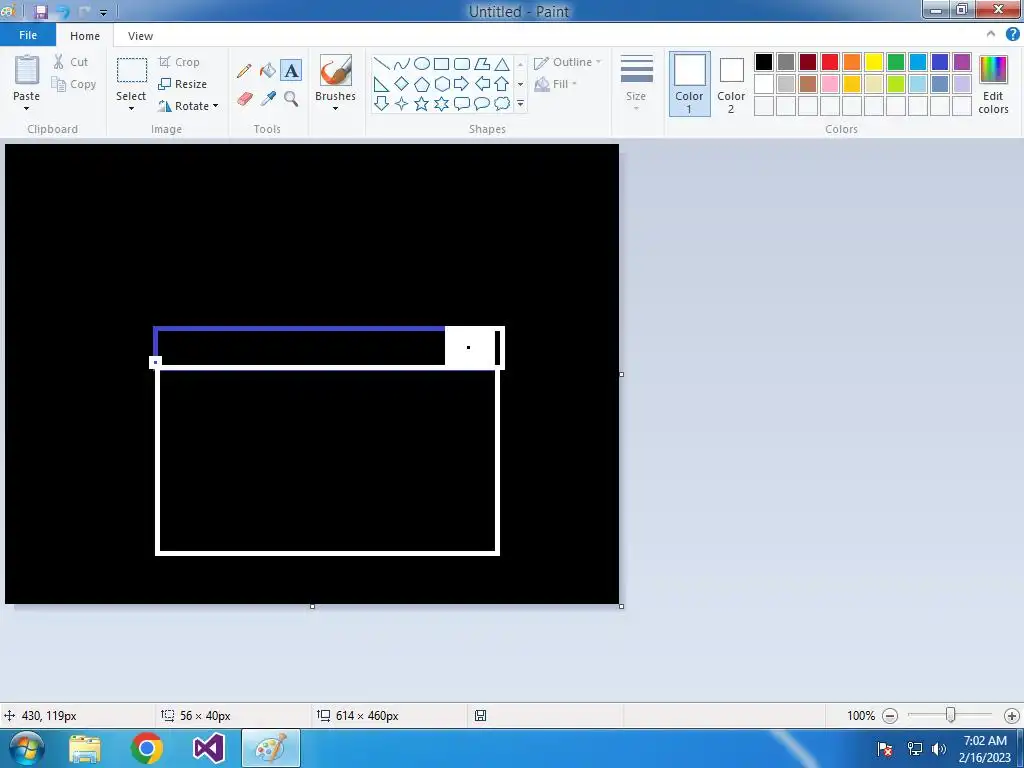
Task: Choose the Down arrow shape
Action: (381, 103)
